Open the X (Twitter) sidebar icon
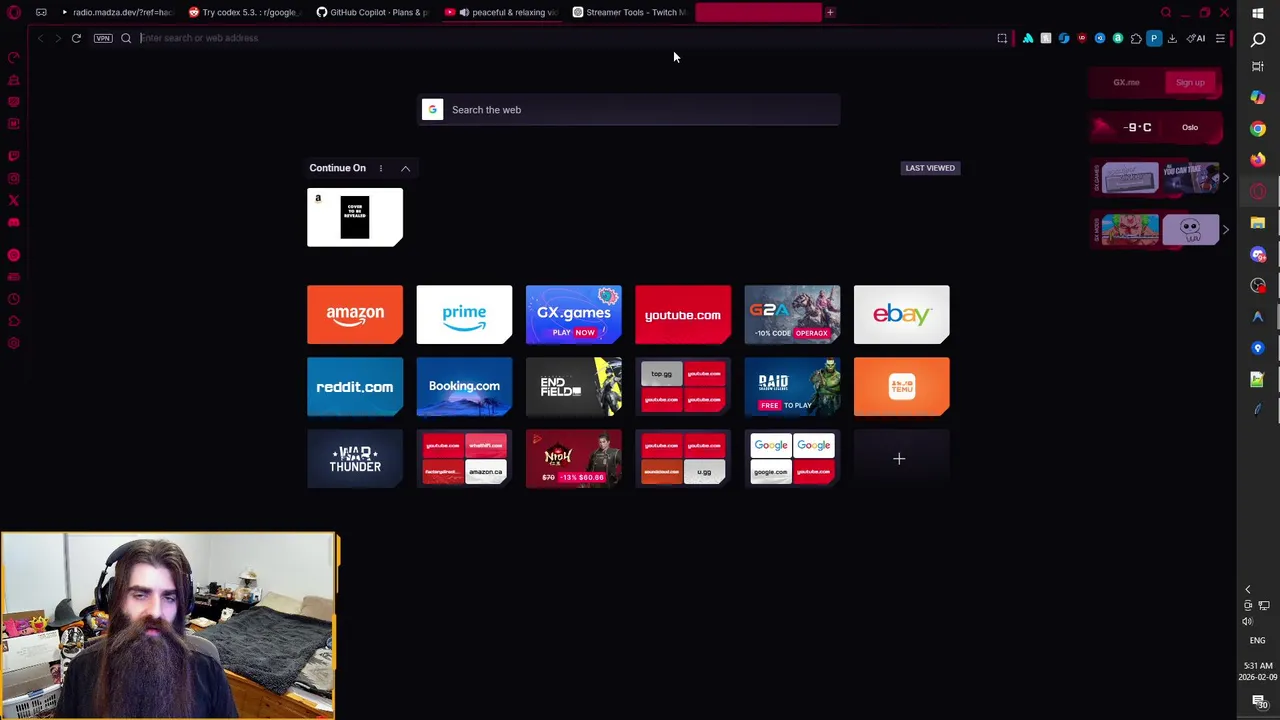Viewport: 1280px width, 720px height. 14,200
